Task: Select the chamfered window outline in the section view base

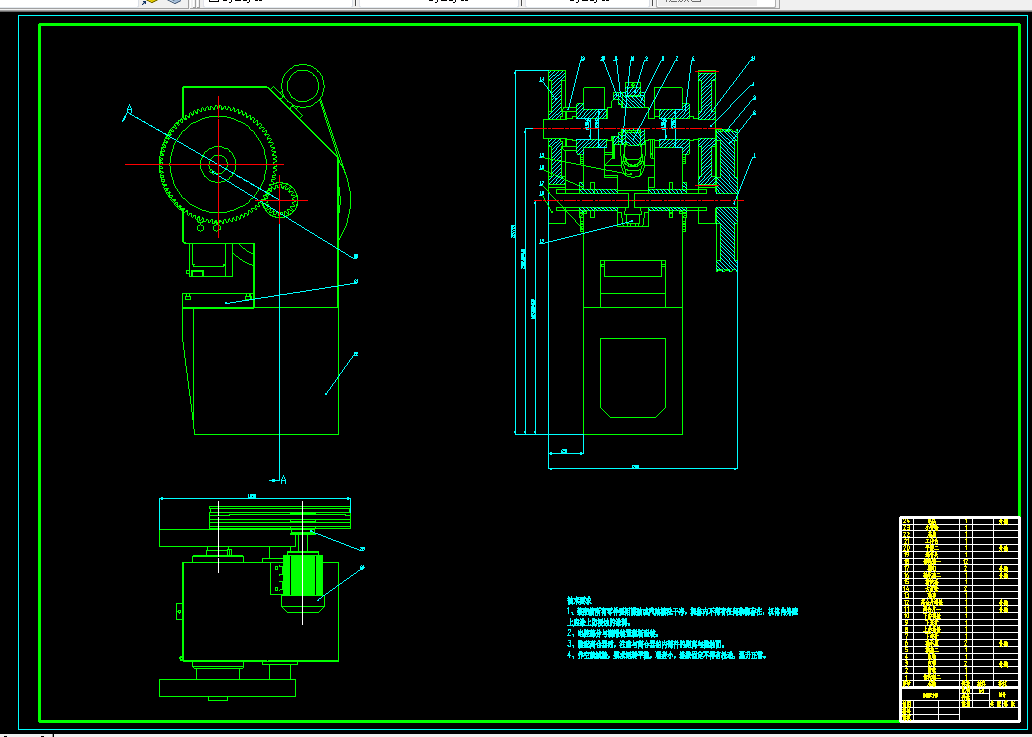Action: click(x=632, y=377)
